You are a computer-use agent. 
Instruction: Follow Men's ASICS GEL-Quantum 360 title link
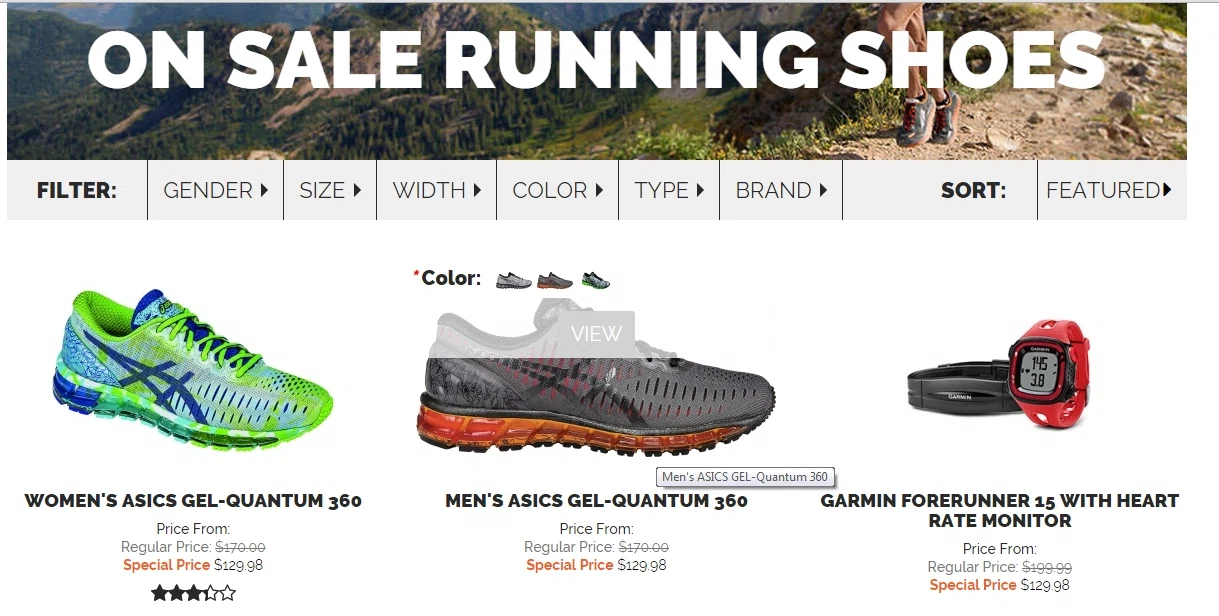(x=596, y=501)
